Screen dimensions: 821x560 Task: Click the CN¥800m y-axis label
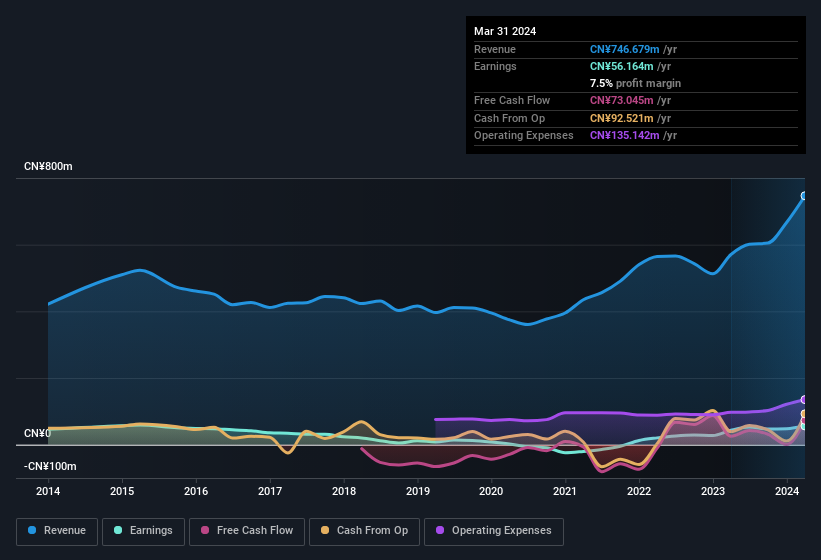pos(48,166)
